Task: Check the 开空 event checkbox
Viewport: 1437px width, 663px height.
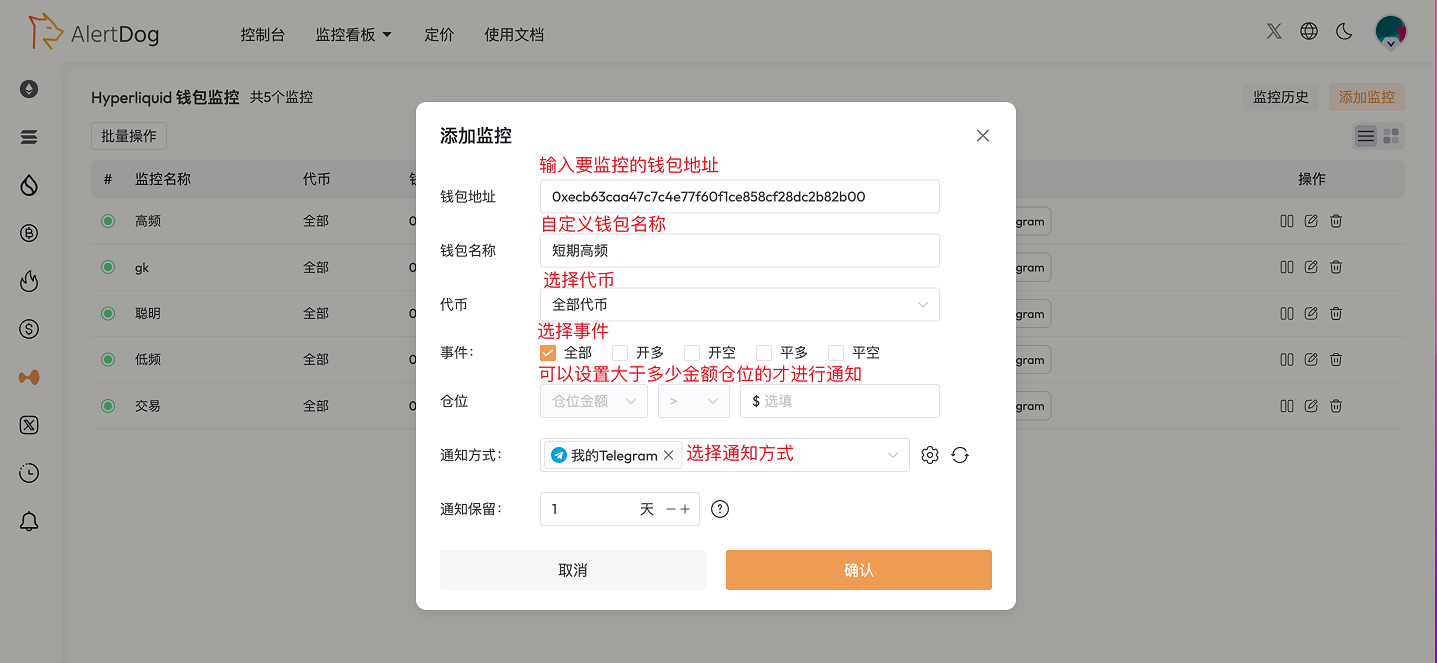Action: pyautogui.click(x=692, y=353)
